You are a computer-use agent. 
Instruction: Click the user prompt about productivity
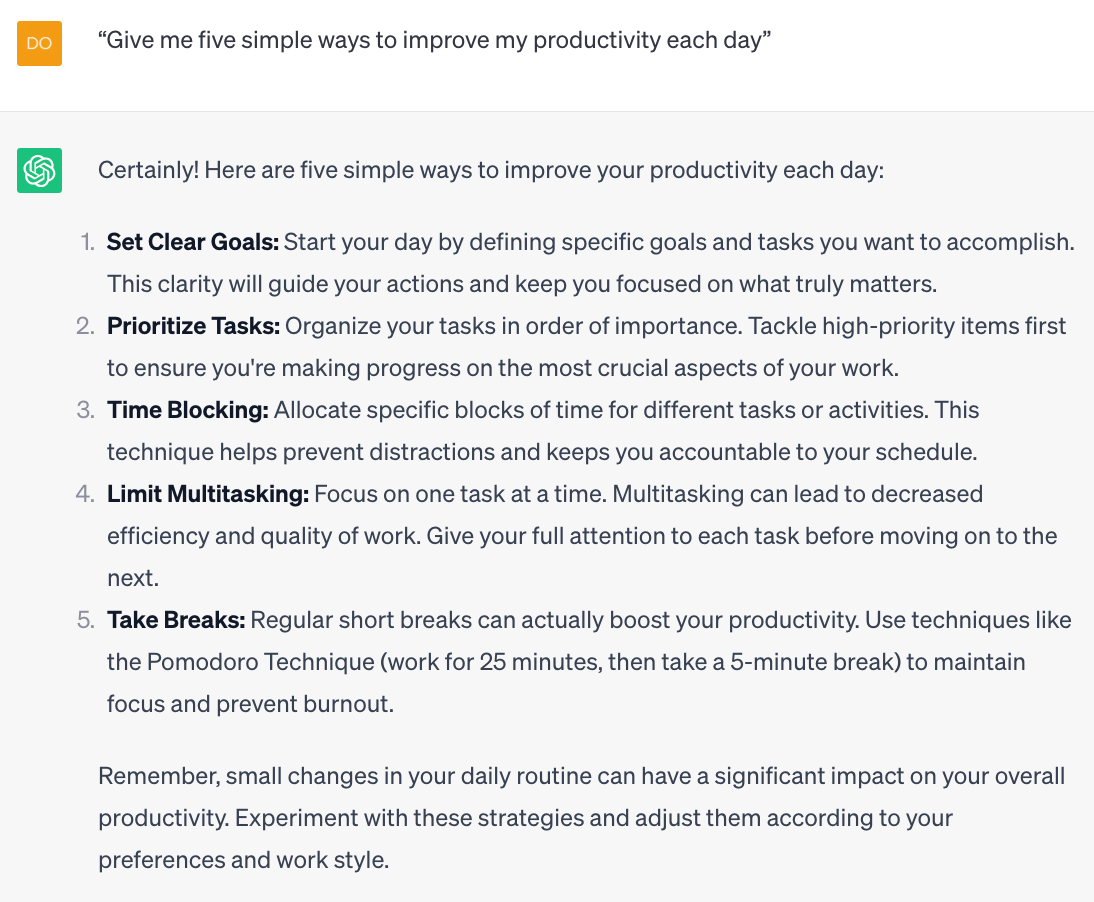[434, 40]
